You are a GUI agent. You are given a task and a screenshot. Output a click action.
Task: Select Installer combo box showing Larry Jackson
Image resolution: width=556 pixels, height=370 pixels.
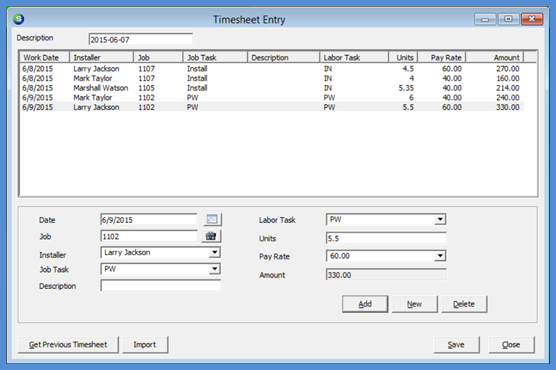tap(160, 252)
